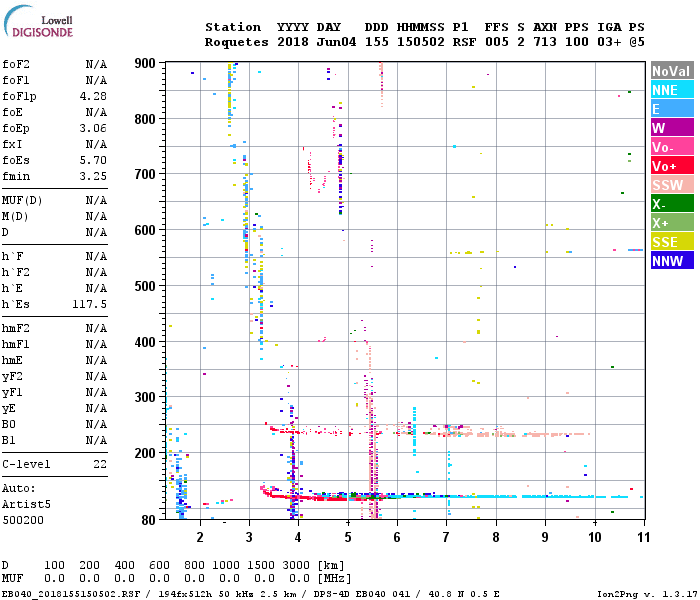The width and height of the screenshot is (700, 600).
Task: Select the W purple legend entry
Action: (669, 128)
